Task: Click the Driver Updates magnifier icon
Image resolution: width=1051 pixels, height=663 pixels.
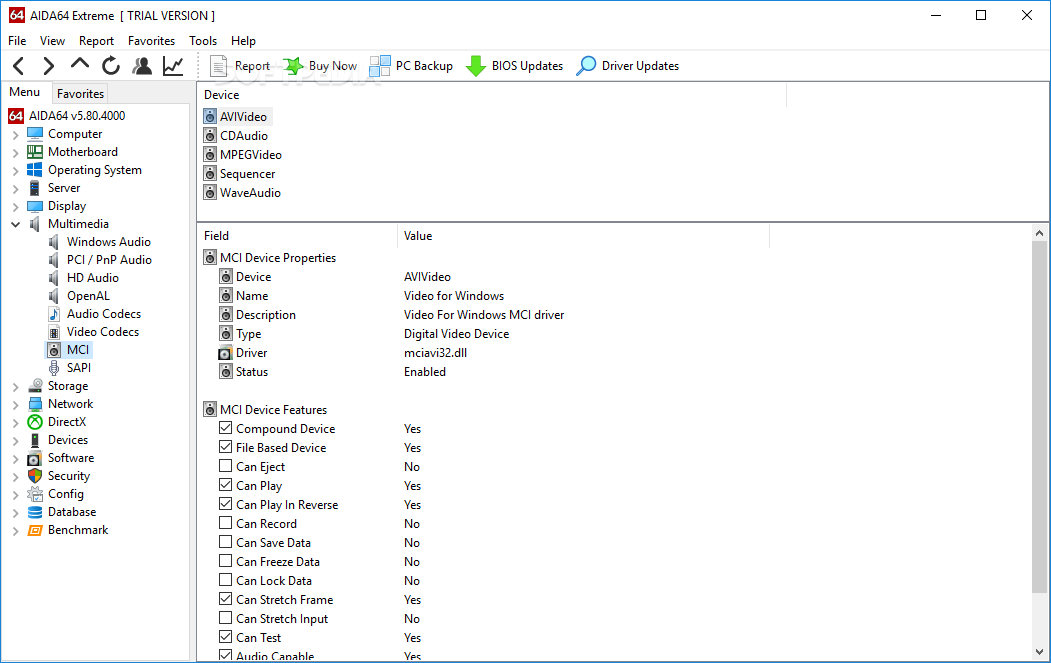Action: pos(586,66)
